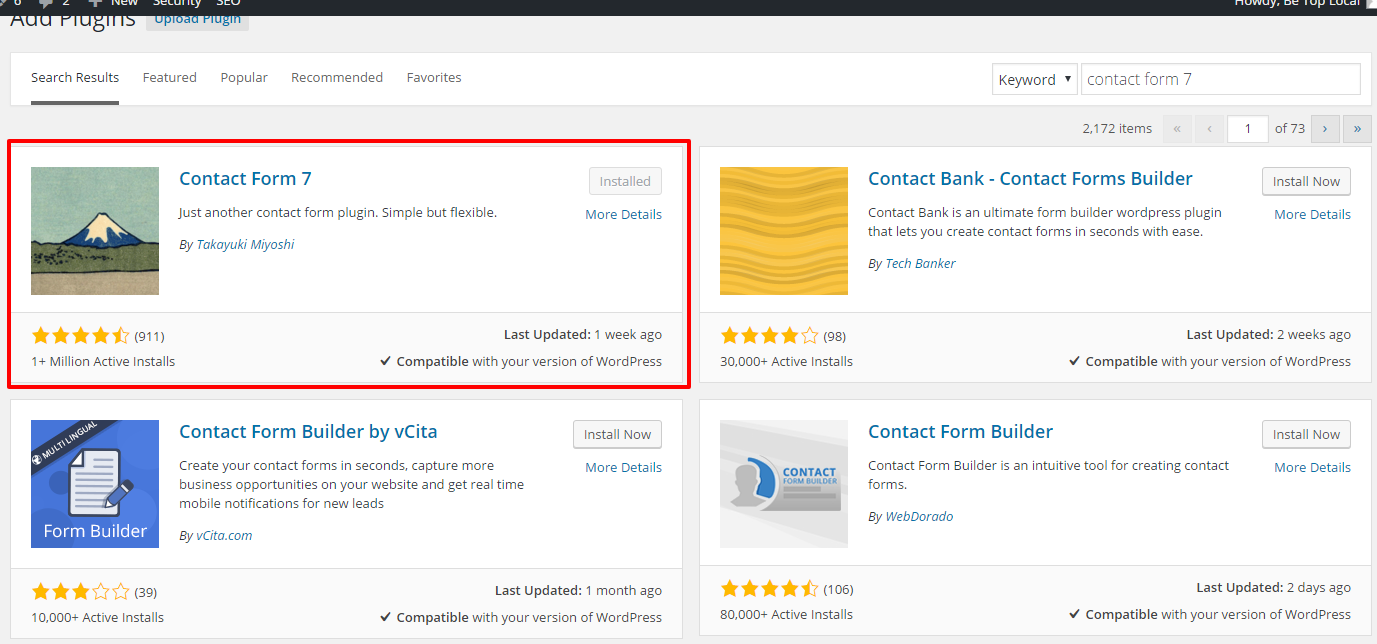The width and height of the screenshot is (1377, 644).
Task: Click the Contact Bank star rating
Action: (769, 336)
